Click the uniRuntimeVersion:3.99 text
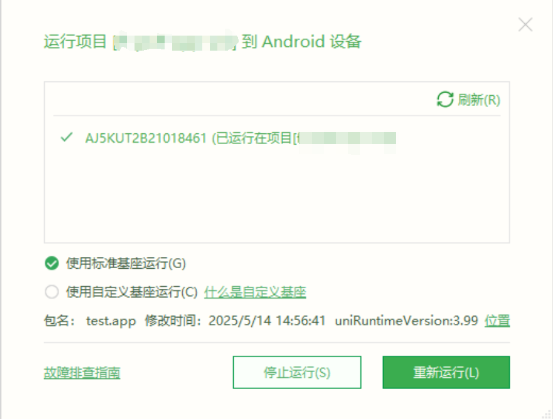The width and height of the screenshot is (553, 419). click(x=406, y=321)
